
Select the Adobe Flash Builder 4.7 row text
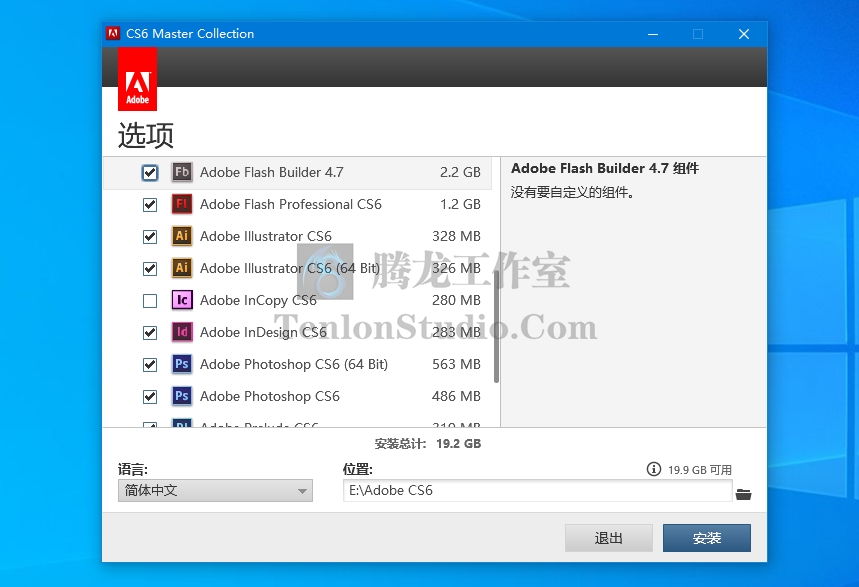[x=272, y=172]
